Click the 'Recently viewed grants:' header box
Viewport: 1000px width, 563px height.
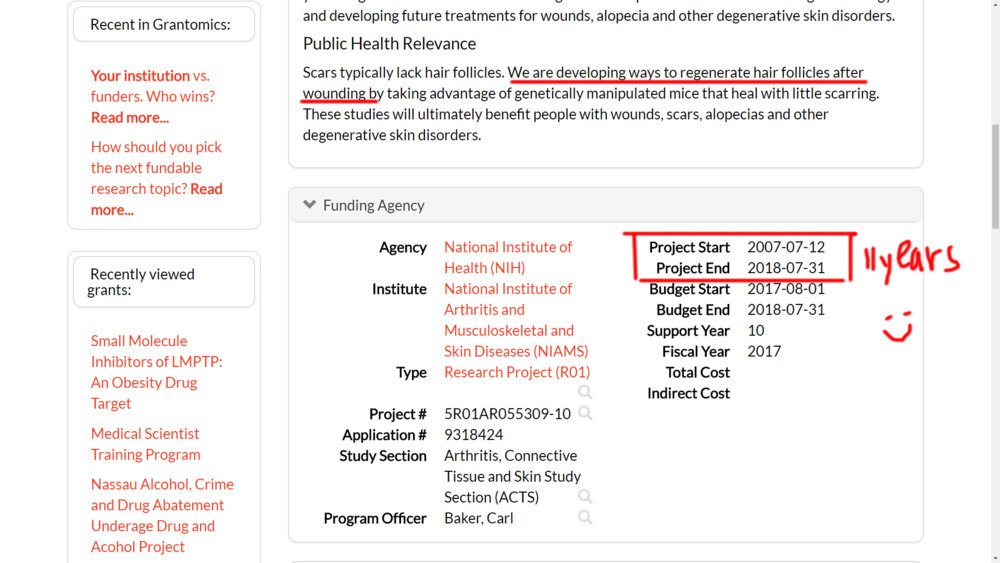164,282
